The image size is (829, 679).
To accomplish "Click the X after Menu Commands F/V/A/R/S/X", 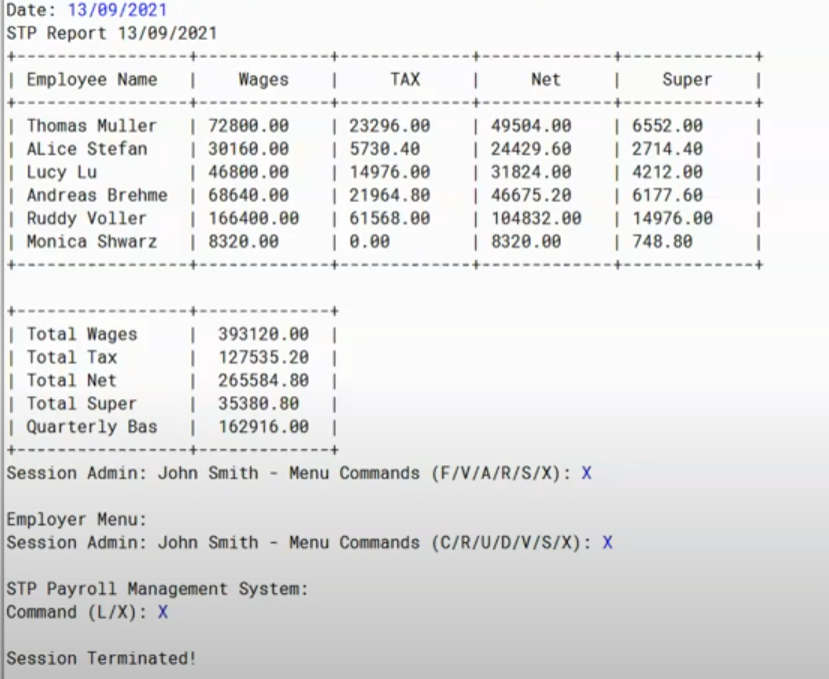I will pos(587,473).
